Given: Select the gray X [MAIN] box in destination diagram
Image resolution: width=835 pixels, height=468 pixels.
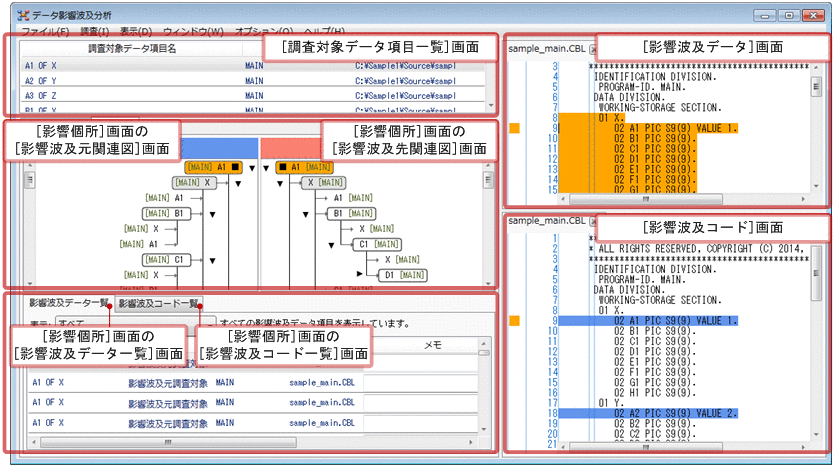Looking at the screenshot, I should 324,183.
